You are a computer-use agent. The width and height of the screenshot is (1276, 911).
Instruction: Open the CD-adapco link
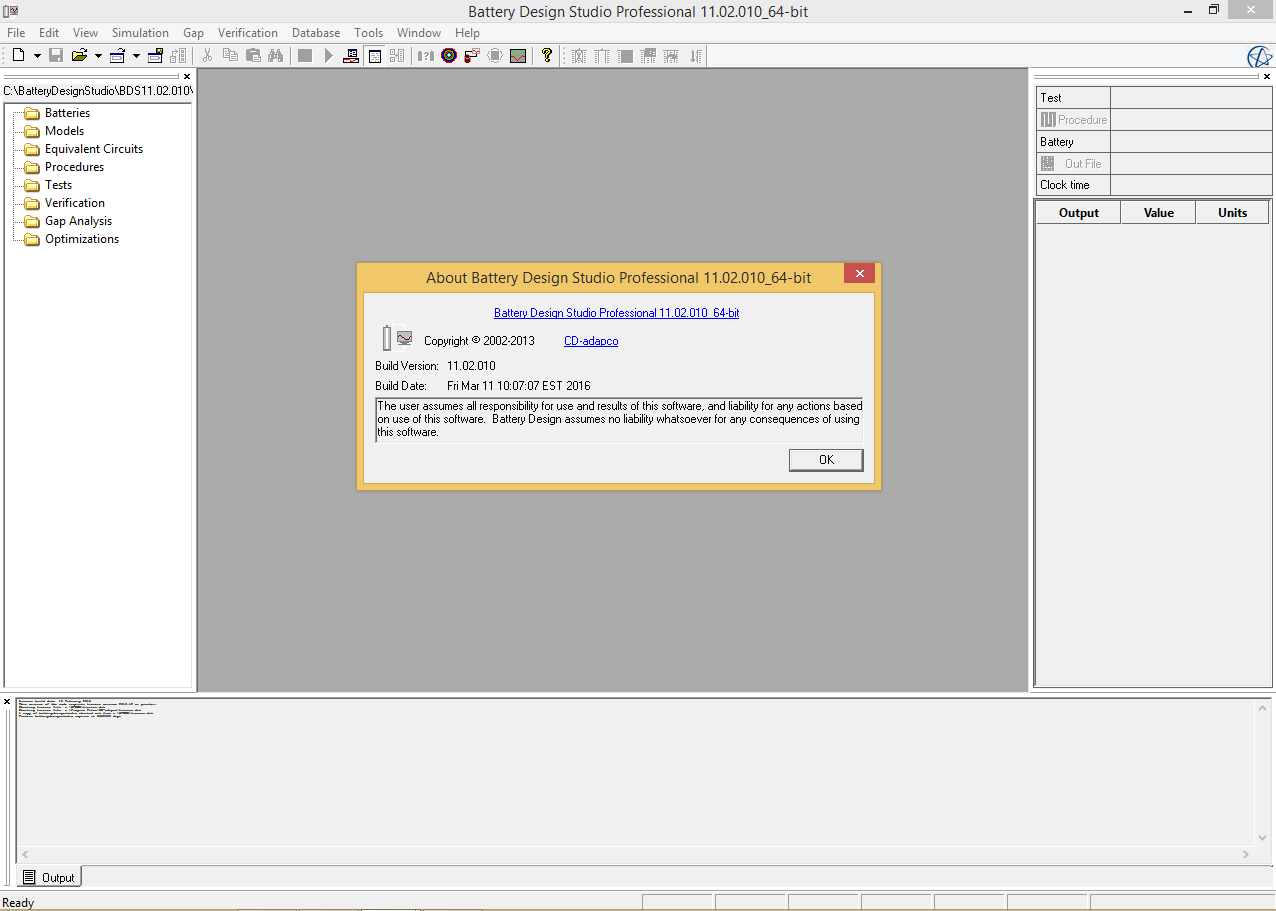coord(591,341)
